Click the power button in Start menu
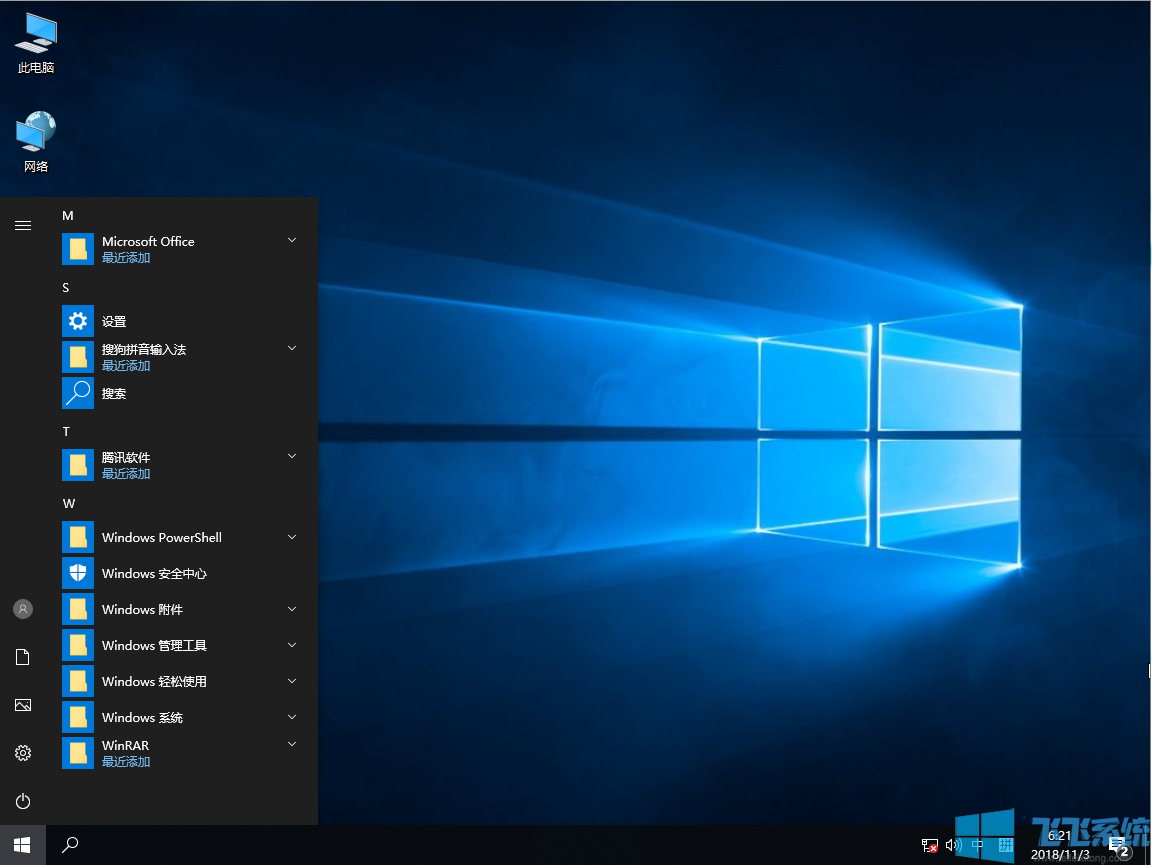 [22, 801]
